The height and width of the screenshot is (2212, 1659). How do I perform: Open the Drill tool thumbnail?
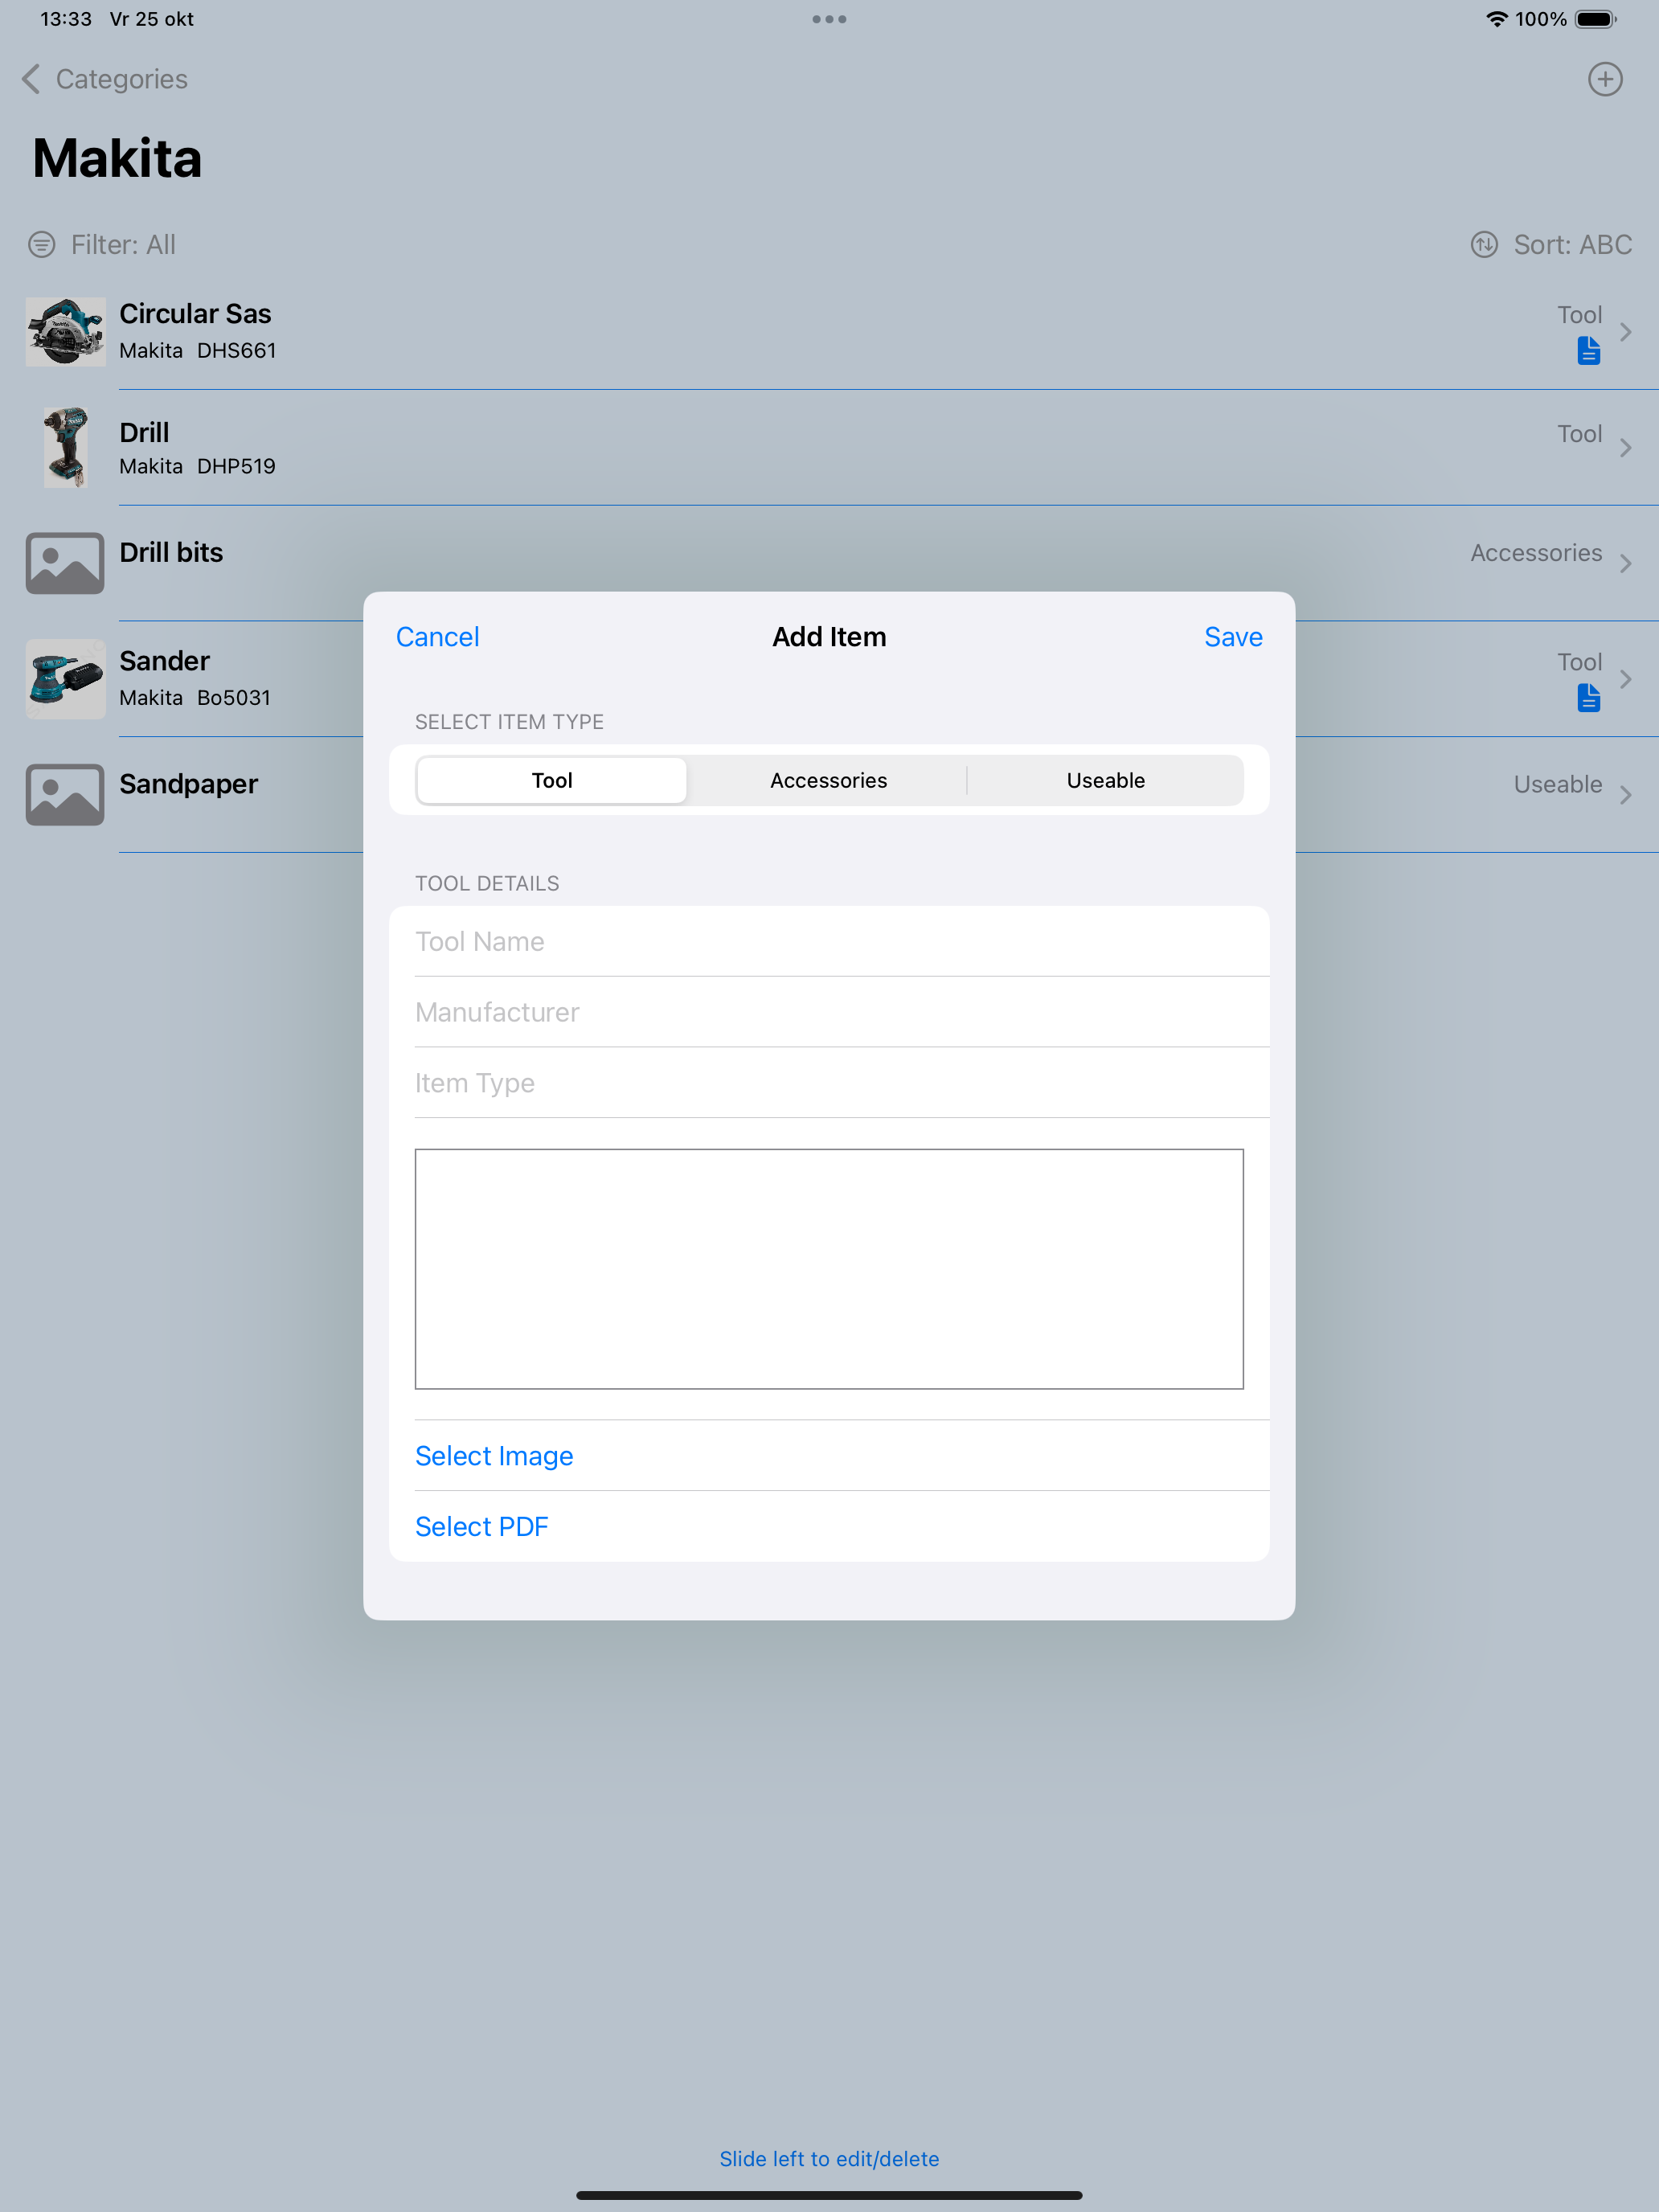click(65, 447)
